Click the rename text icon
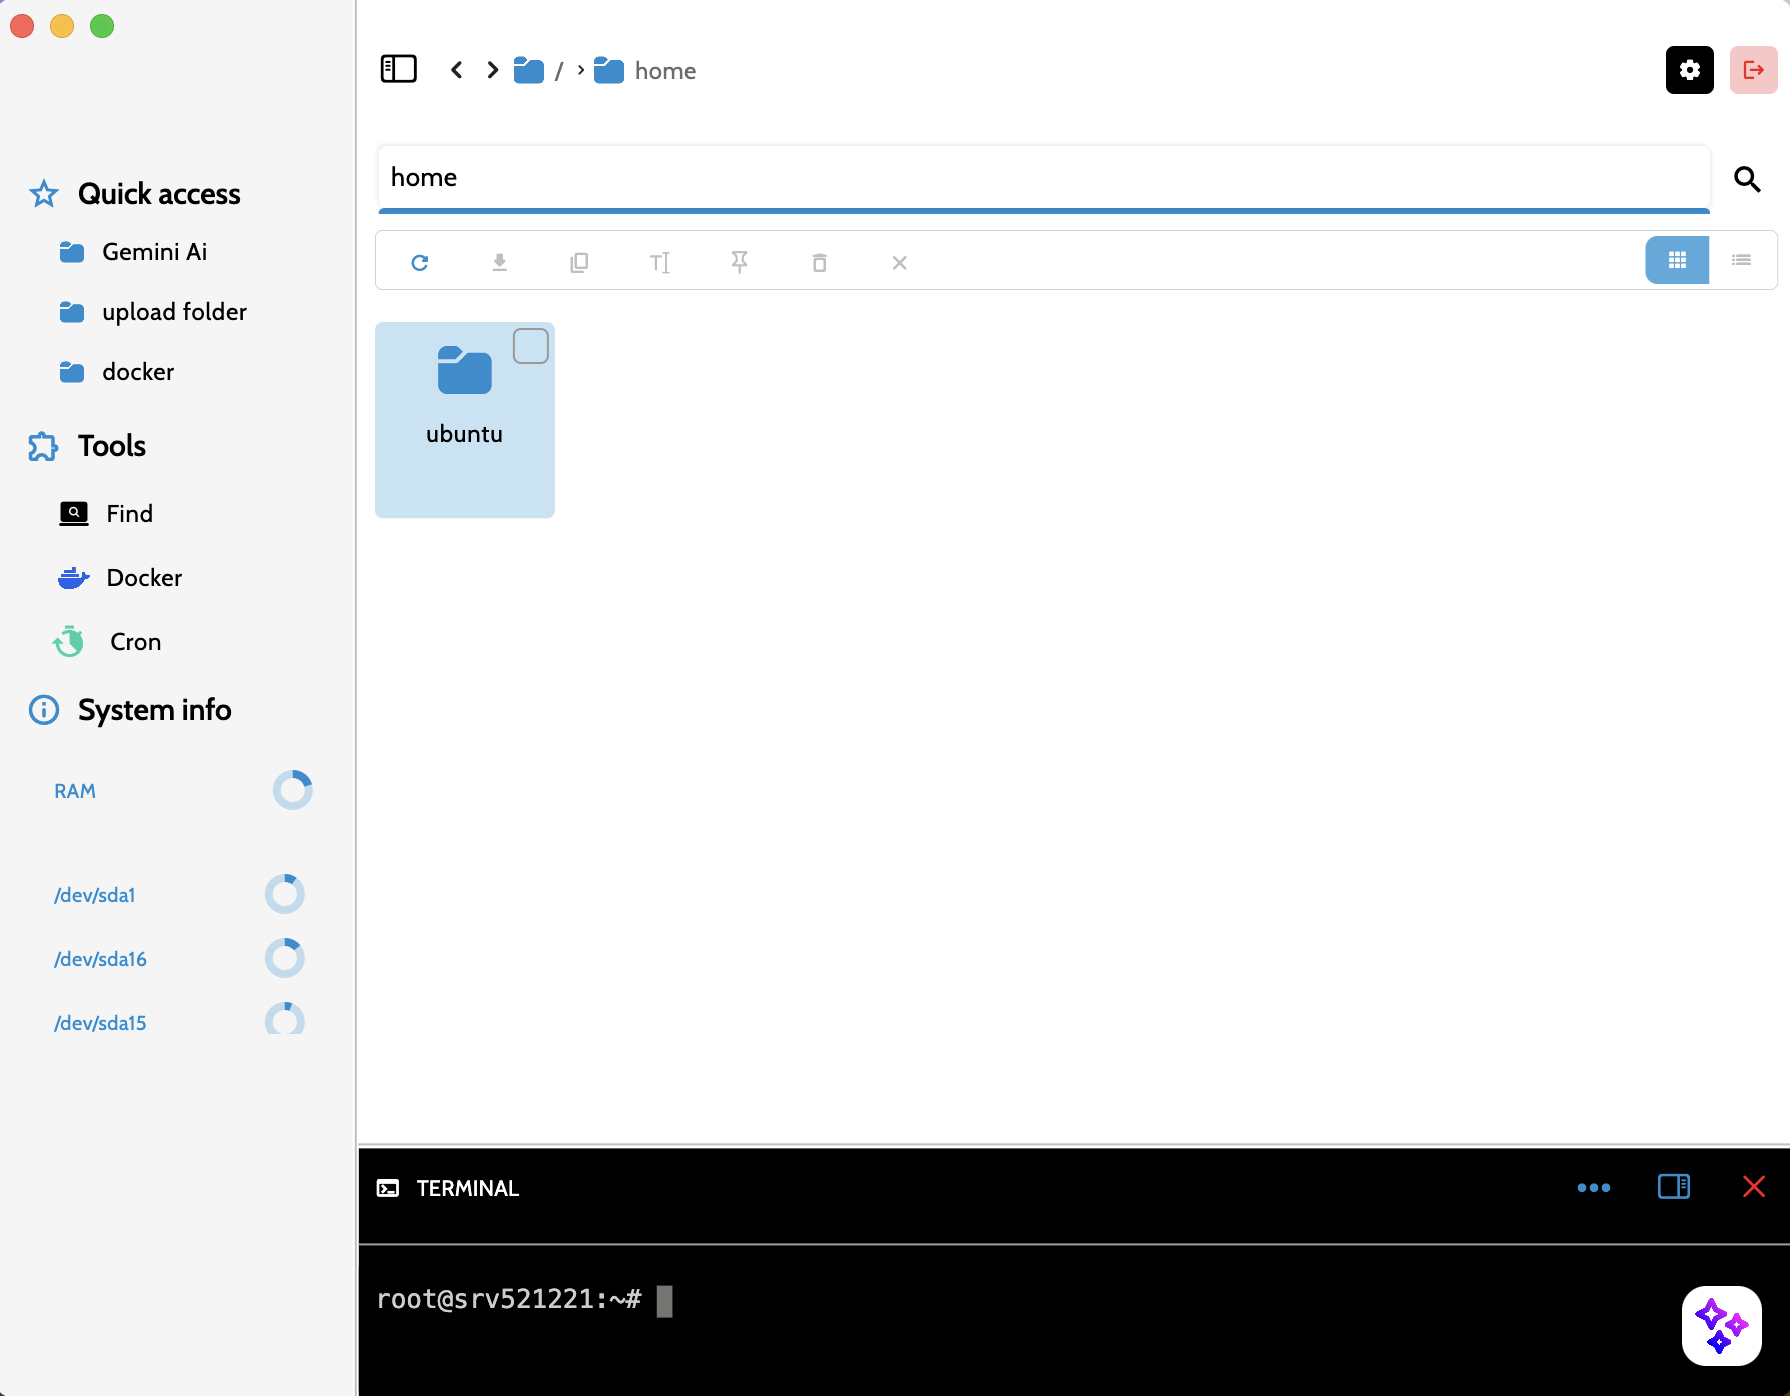Image resolution: width=1790 pixels, height=1396 pixels. tap(659, 262)
